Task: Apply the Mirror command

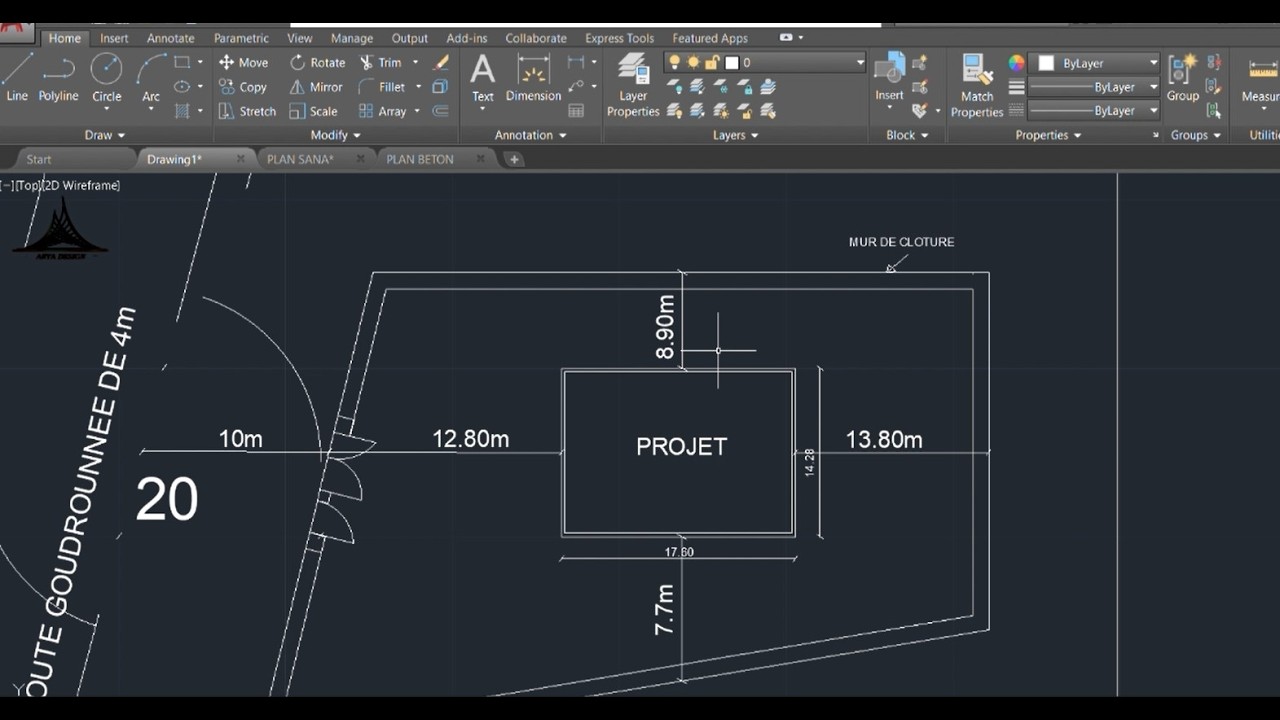Action: pos(316,87)
